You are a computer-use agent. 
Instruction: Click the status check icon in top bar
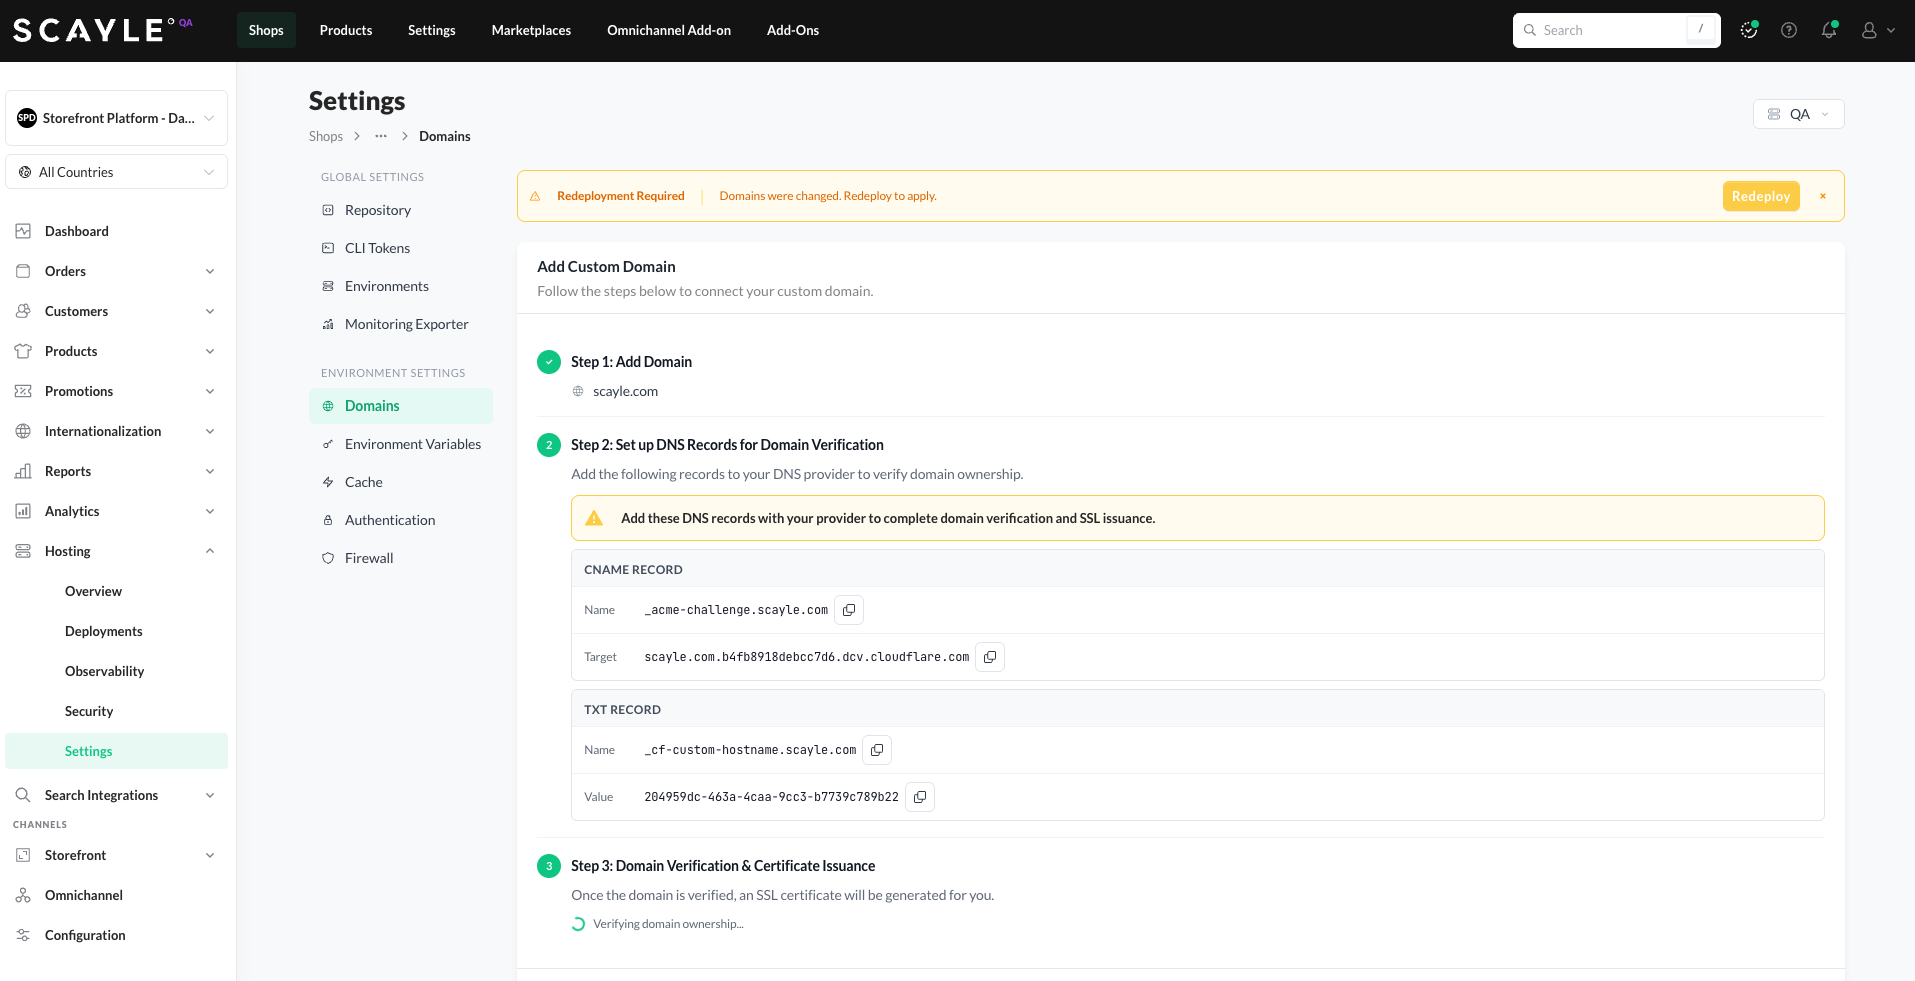pyautogui.click(x=1749, y=30)
